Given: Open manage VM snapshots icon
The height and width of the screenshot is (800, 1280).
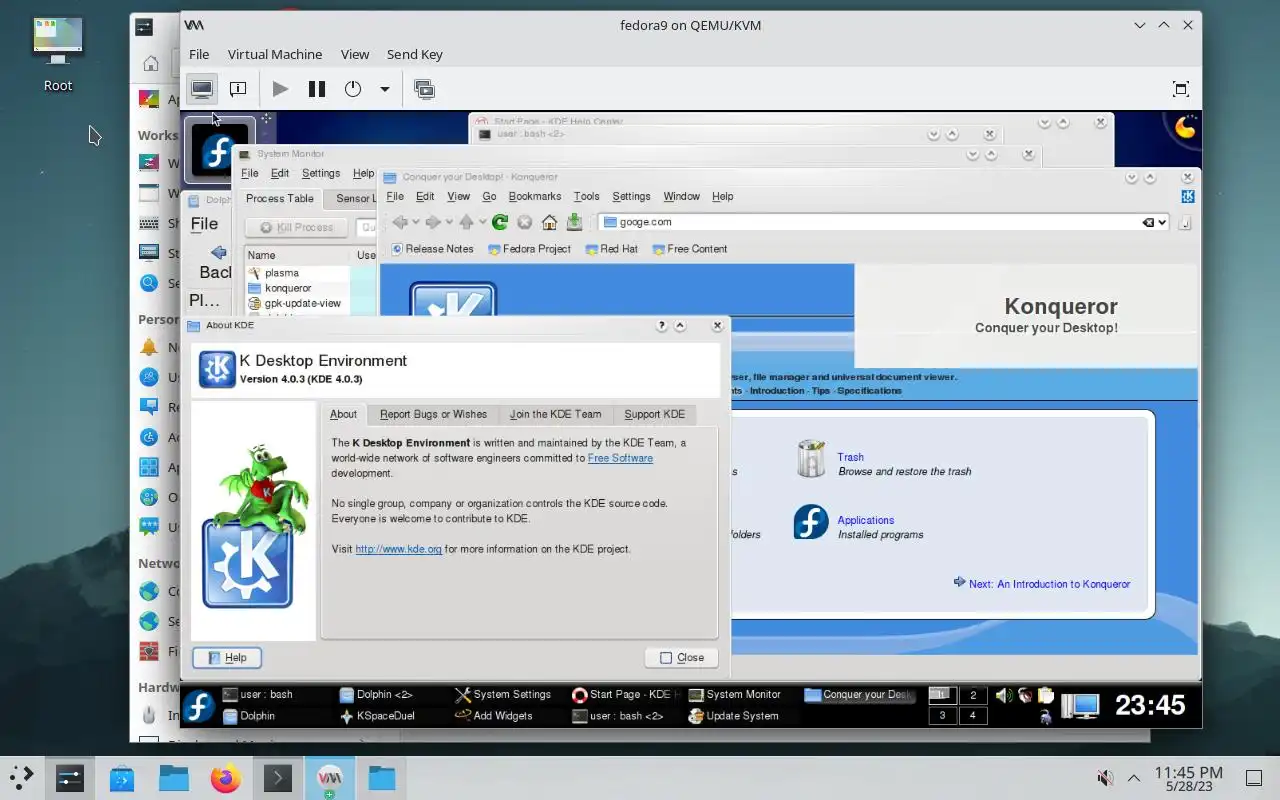Looking at the screenshot, I should (x=424, y=89).
